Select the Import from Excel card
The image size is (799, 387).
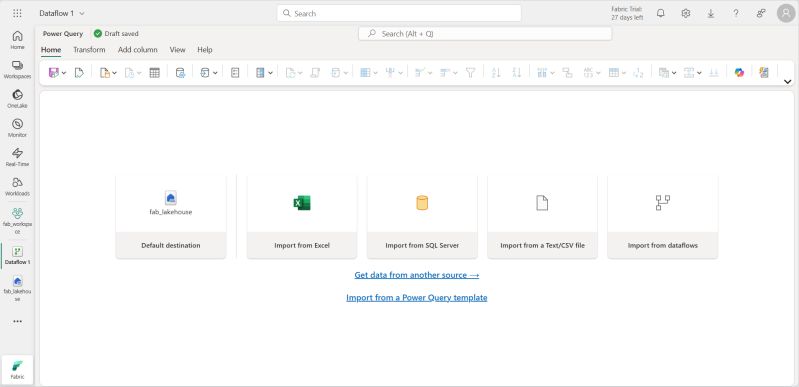(x=302, y=217)
